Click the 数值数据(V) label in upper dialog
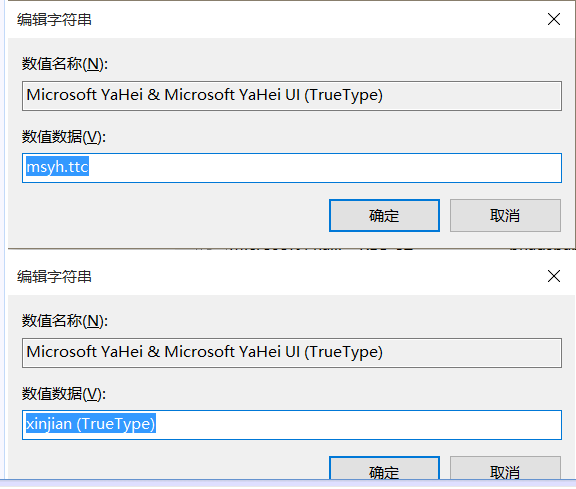The image size is (576, 489). (x=64, y=137)
